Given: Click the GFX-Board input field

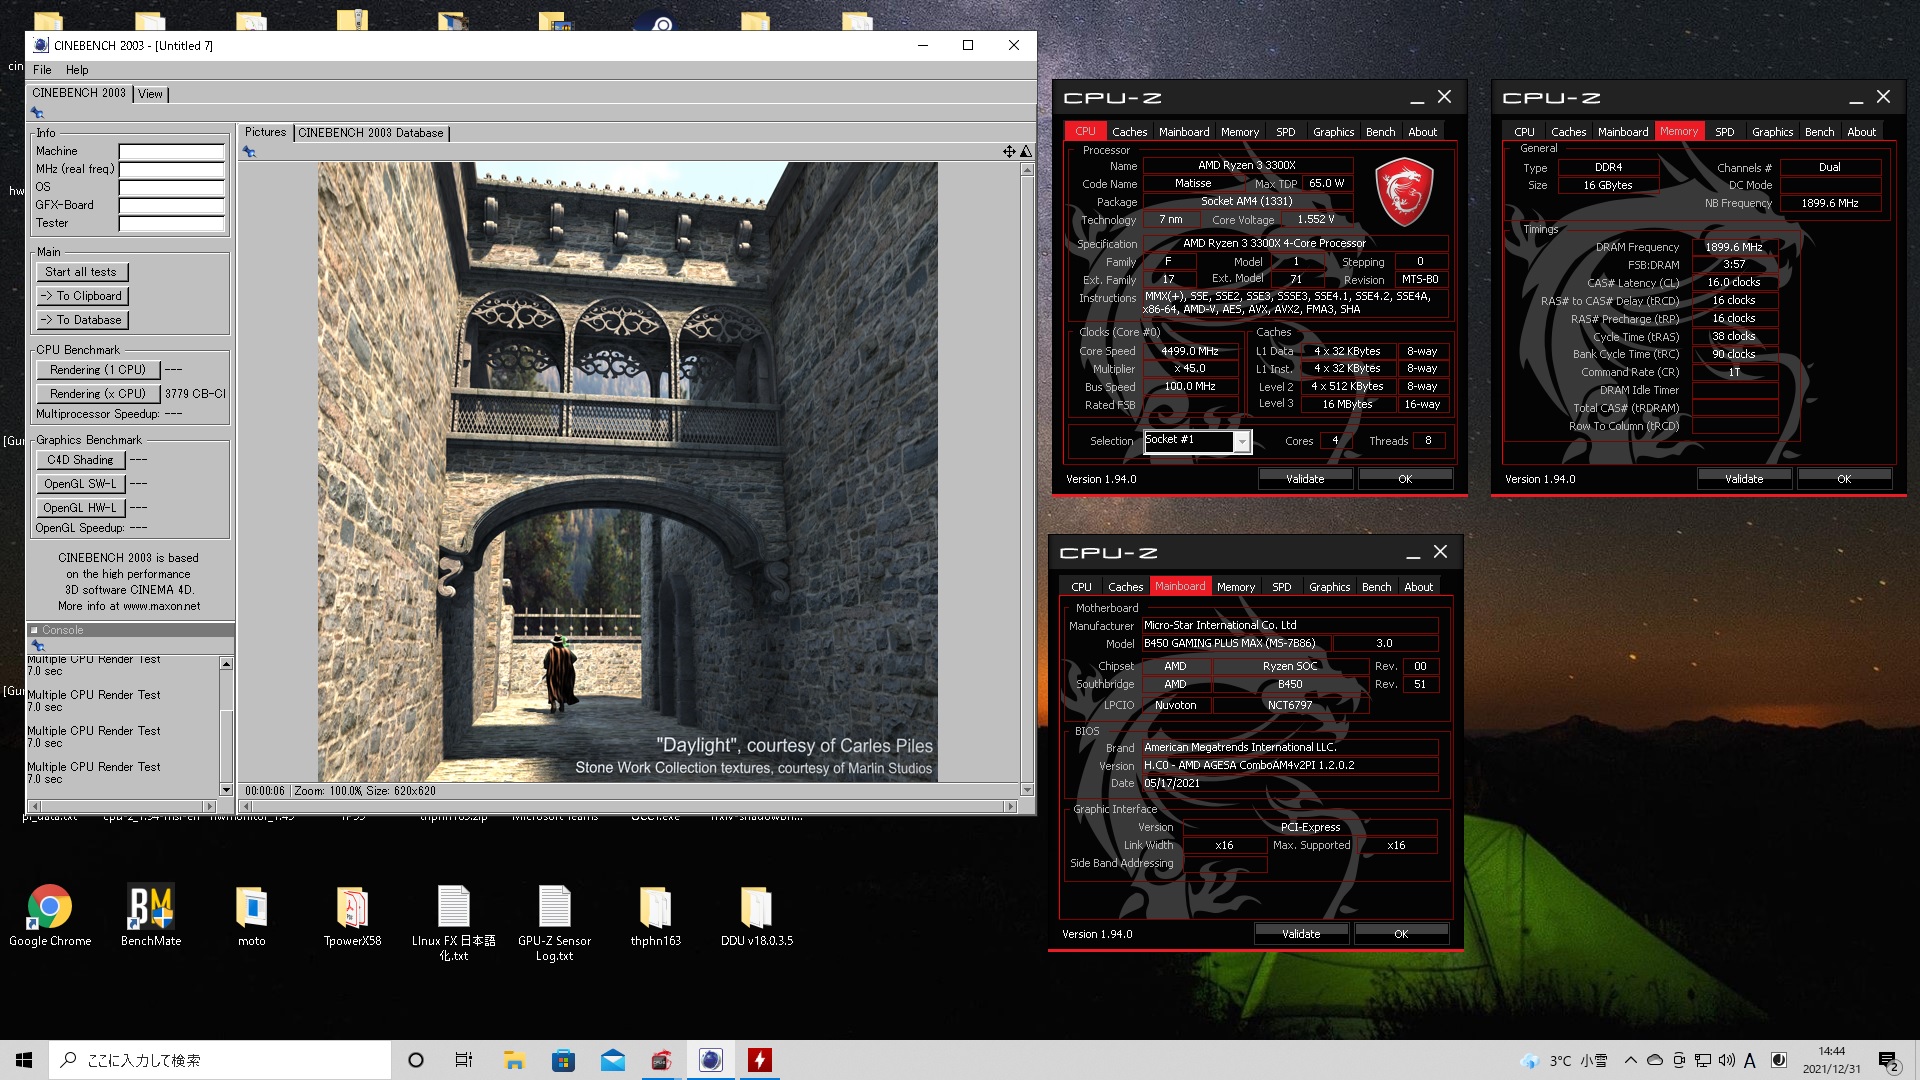Looking at the screenshot, I should [172, 206].
